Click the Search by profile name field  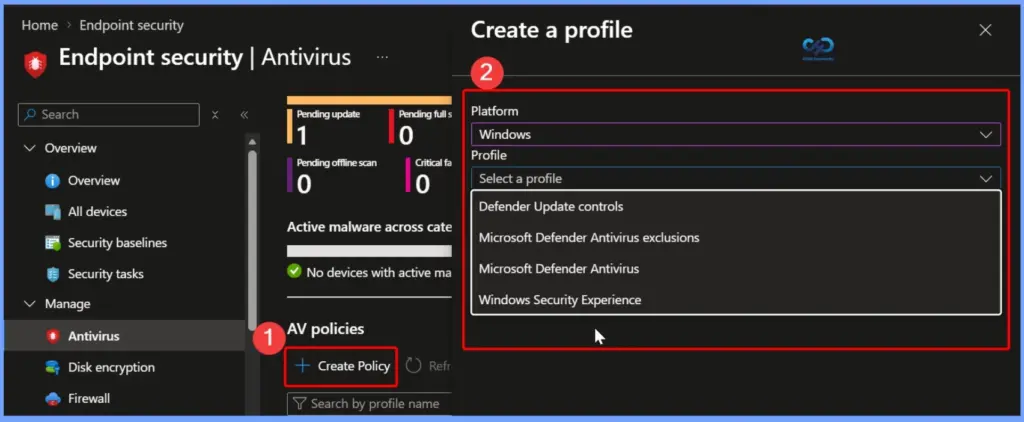[x=370, y=404]
